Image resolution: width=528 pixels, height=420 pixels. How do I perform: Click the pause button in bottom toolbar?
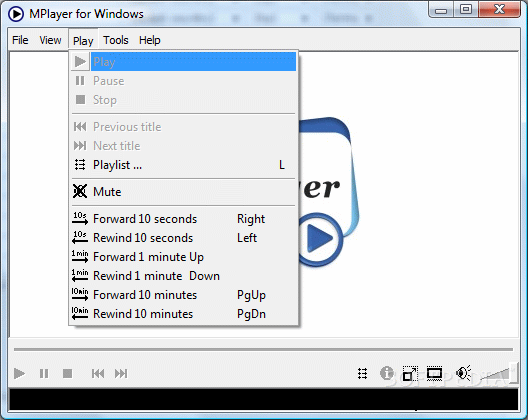pos(44,374)
